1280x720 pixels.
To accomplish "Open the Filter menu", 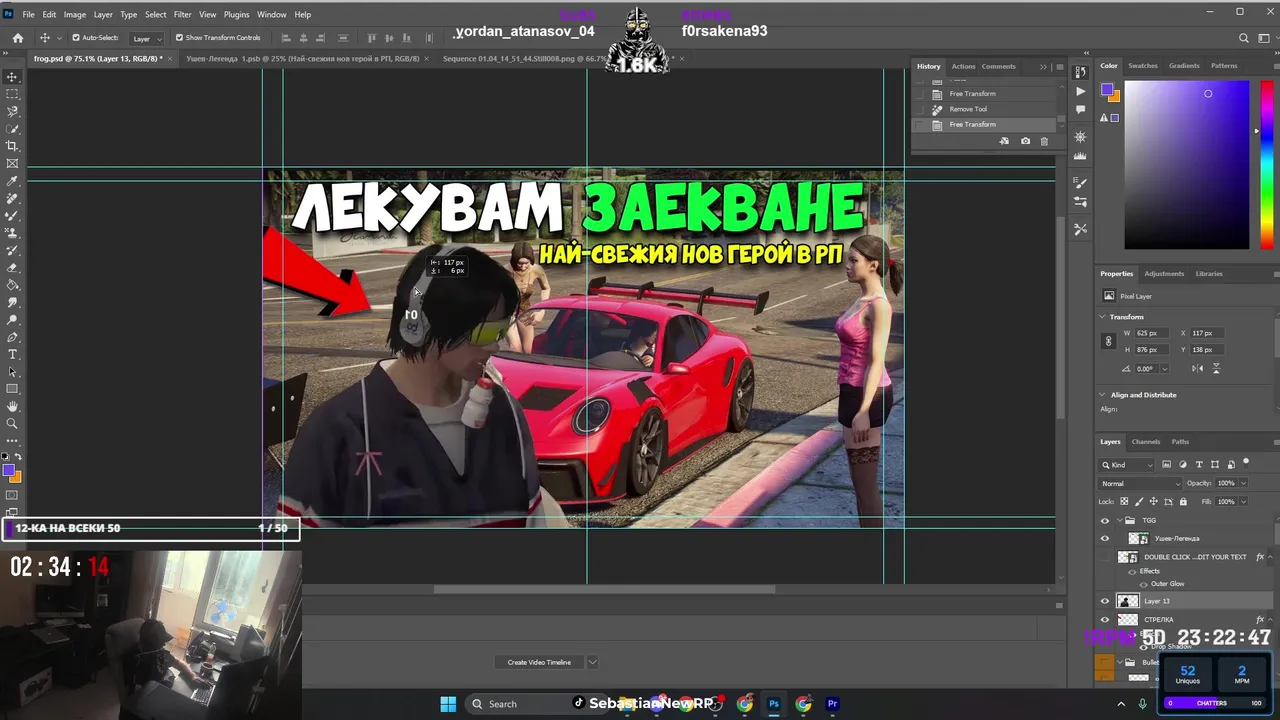I will coord(182,14).
